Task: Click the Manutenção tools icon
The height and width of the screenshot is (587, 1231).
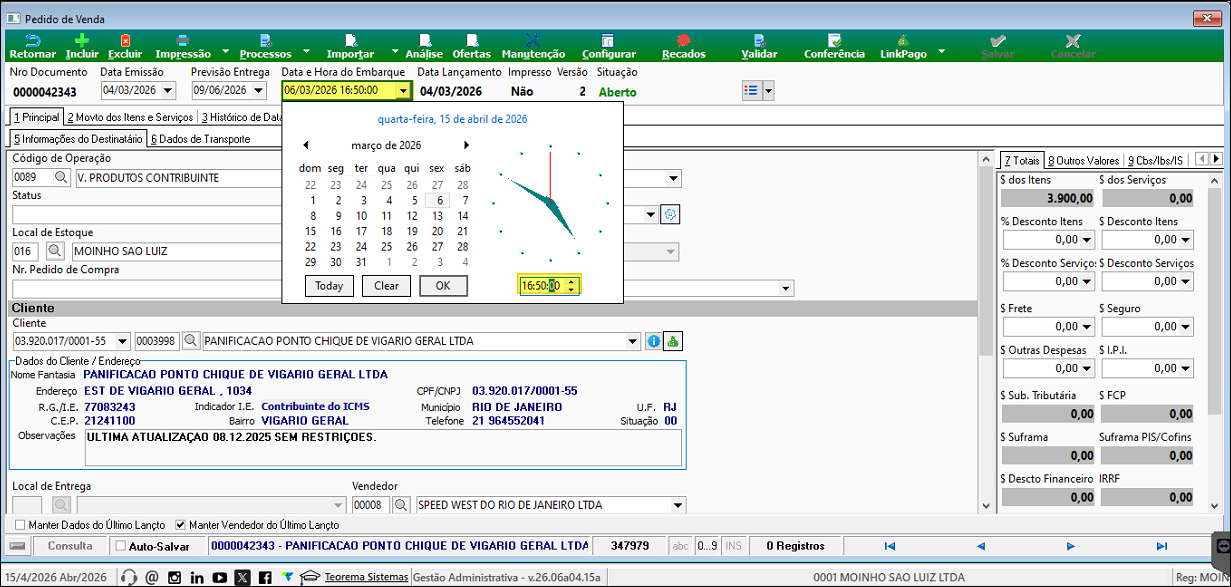Action: click(533, 40)
